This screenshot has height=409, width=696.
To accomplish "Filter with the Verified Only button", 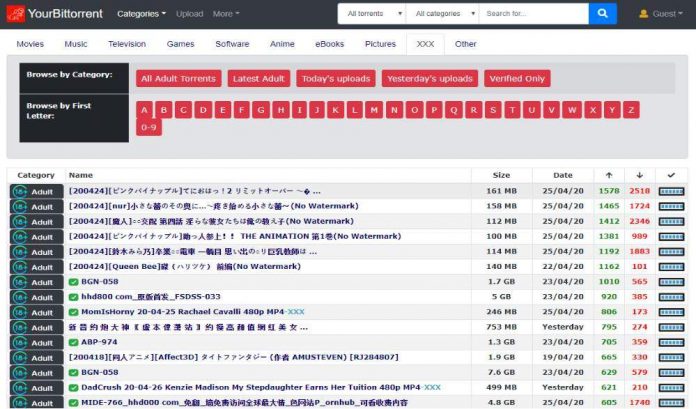I will (x=517, y=78).
